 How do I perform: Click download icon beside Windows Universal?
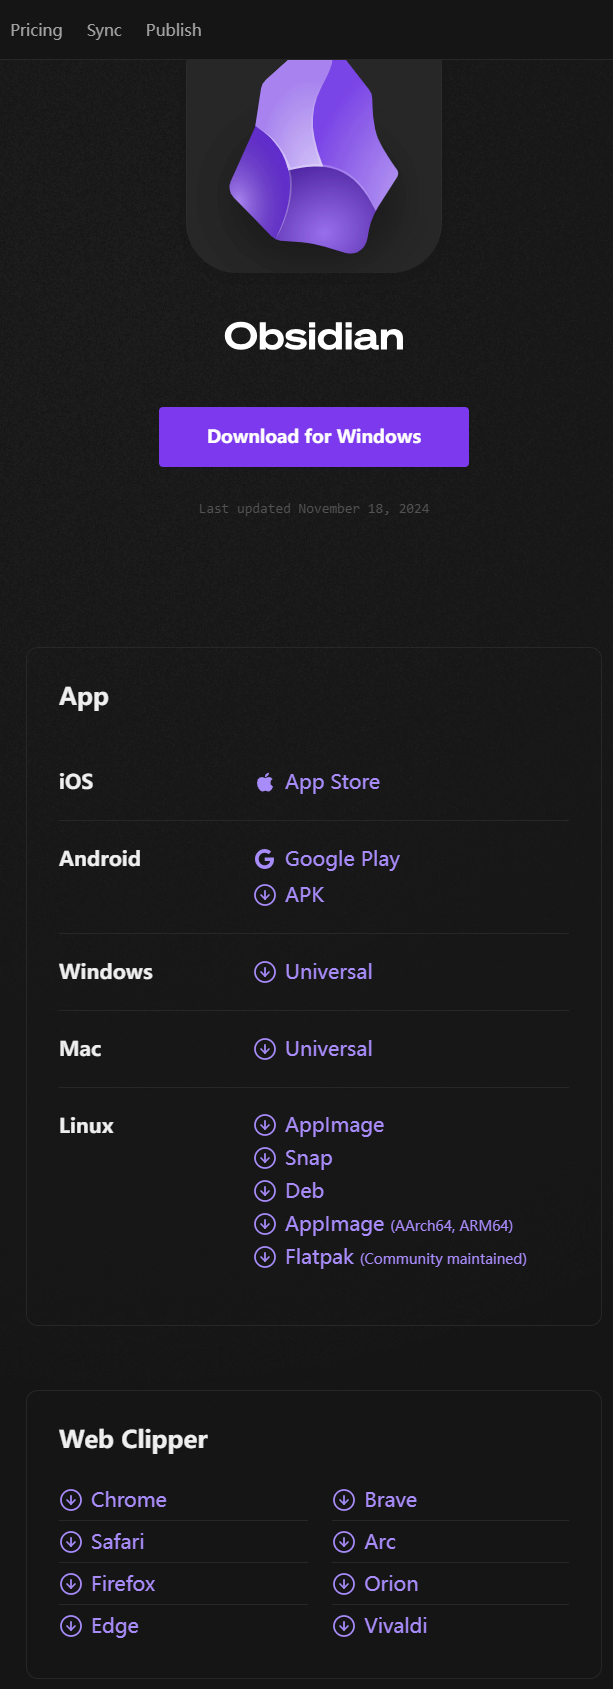coord(265,972)
